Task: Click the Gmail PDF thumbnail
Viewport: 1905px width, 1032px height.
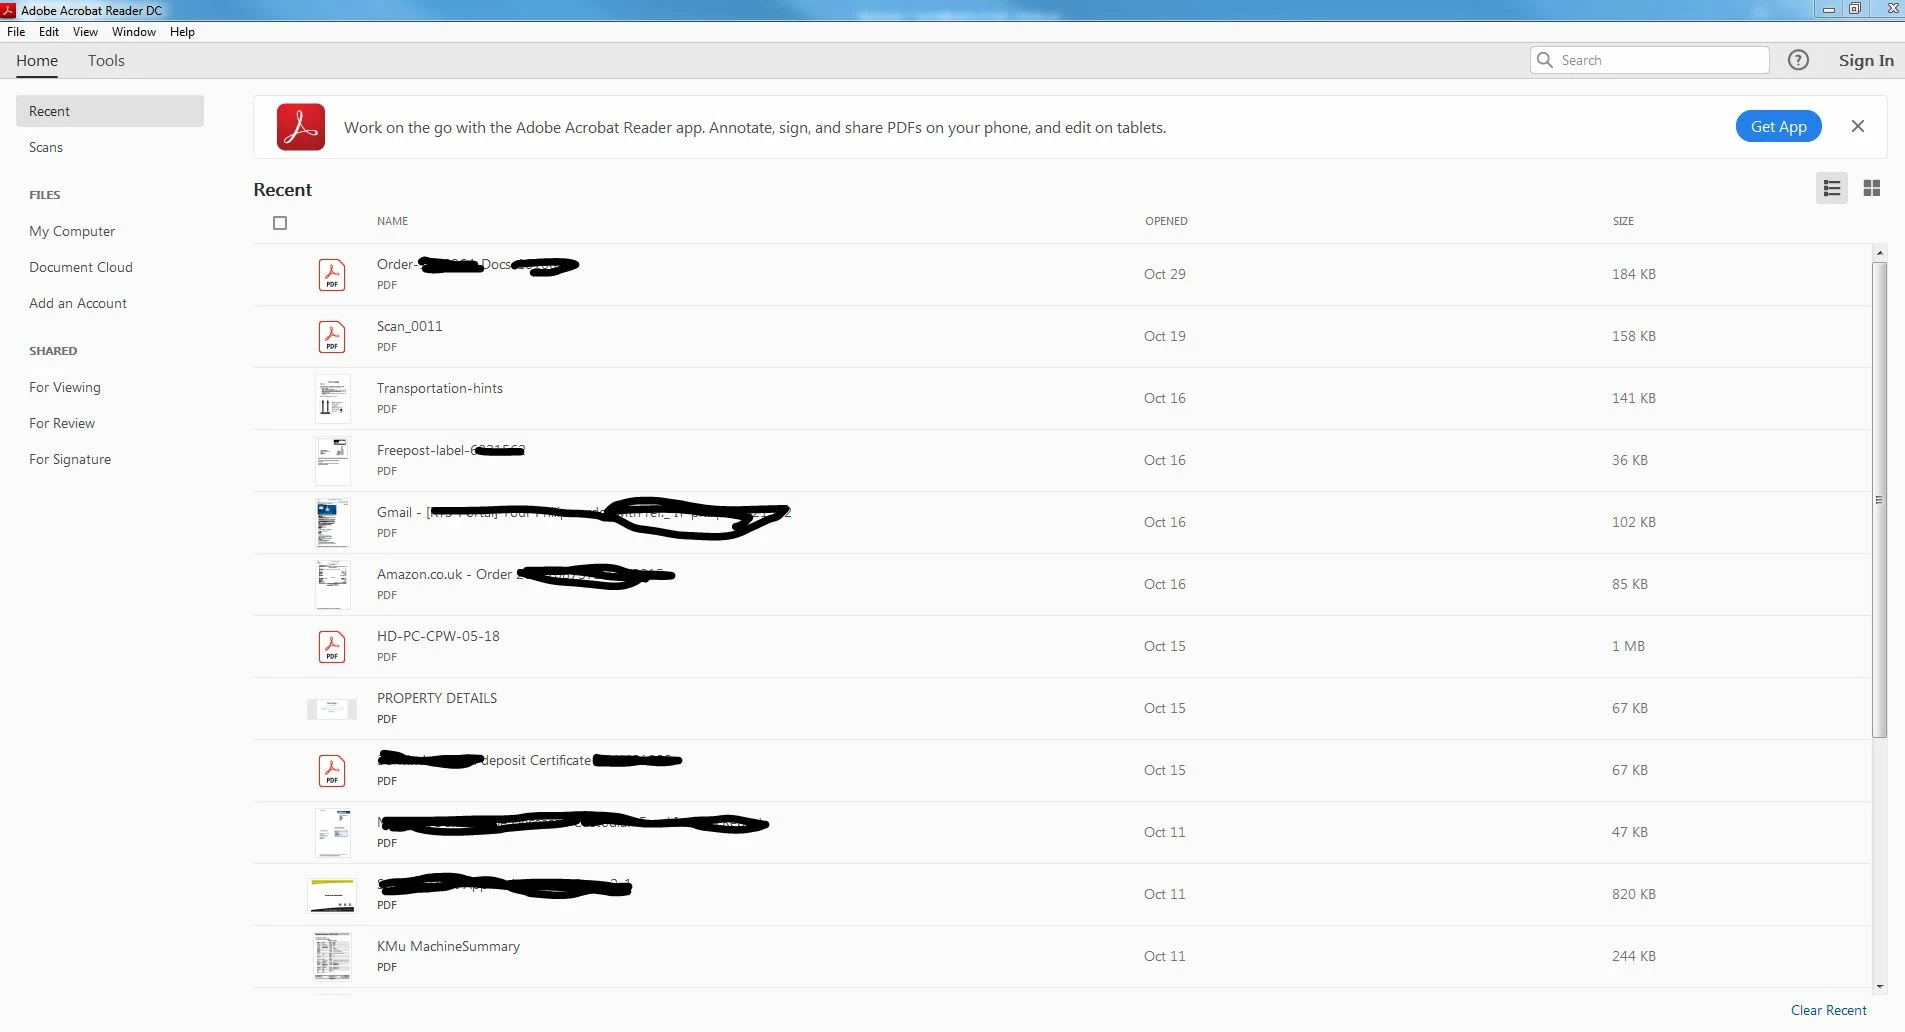Action: [333, 523]
